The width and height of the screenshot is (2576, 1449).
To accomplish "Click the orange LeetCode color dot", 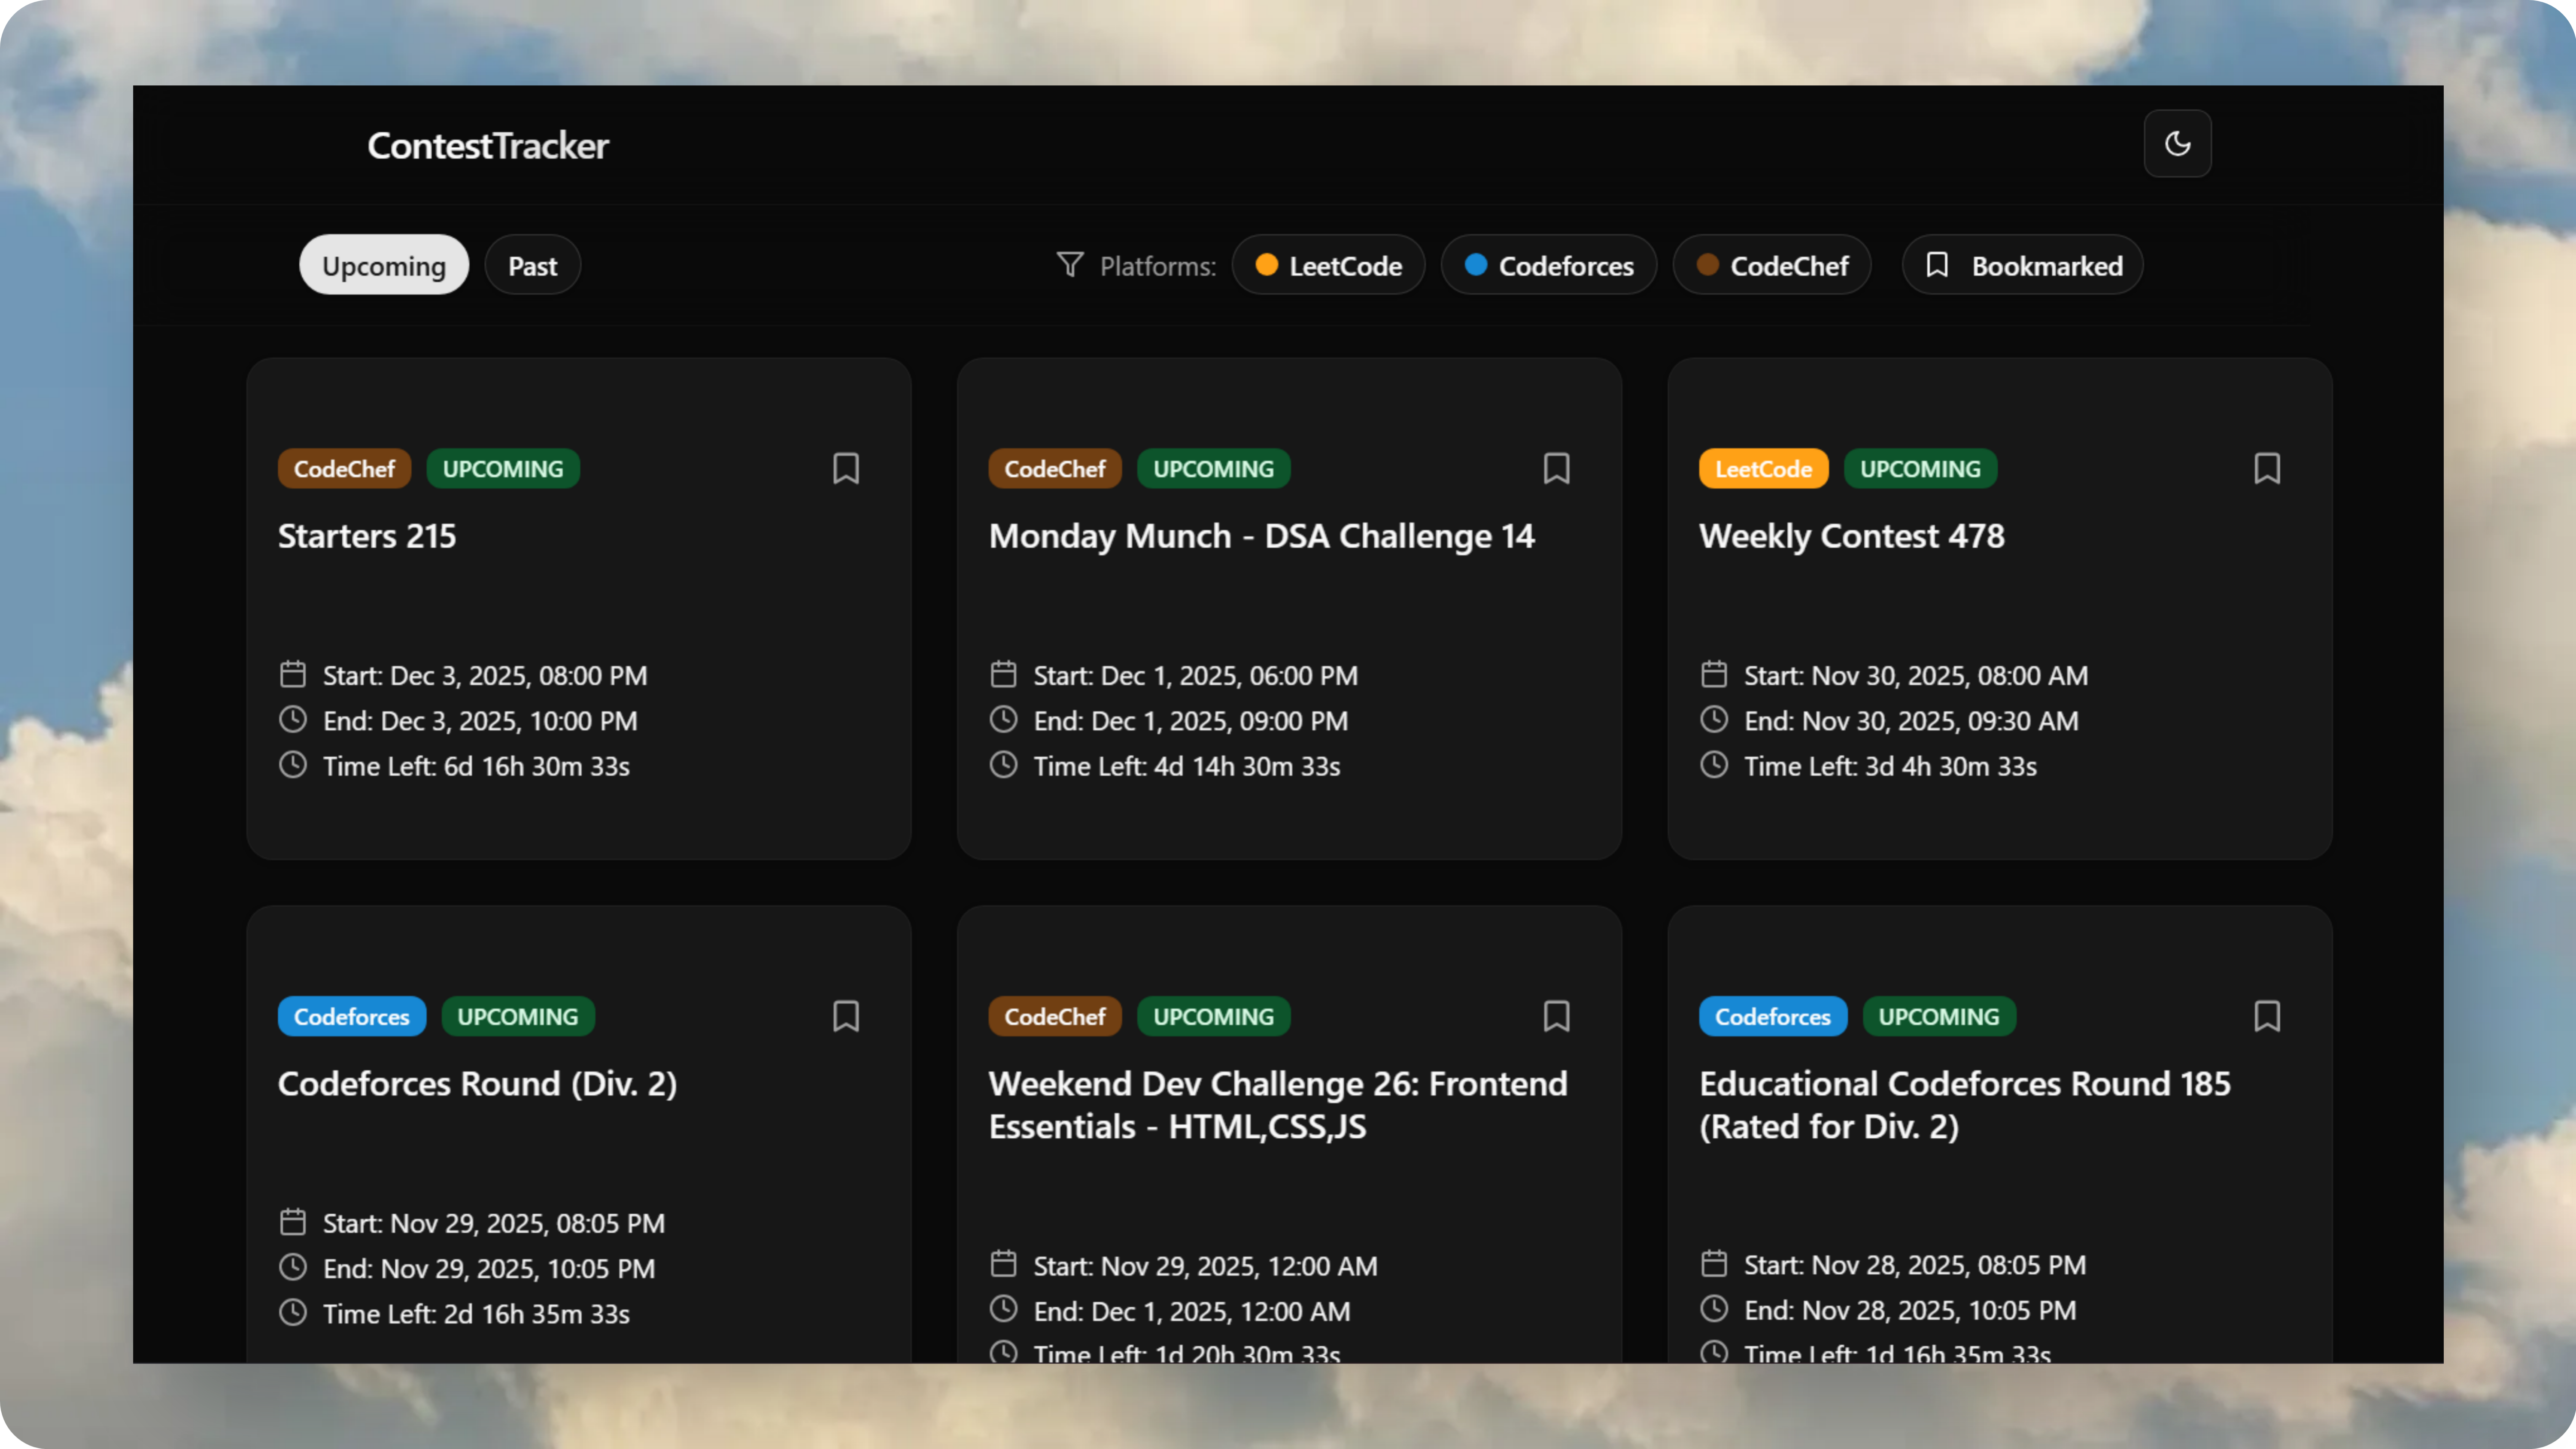I will point(1266,264).
